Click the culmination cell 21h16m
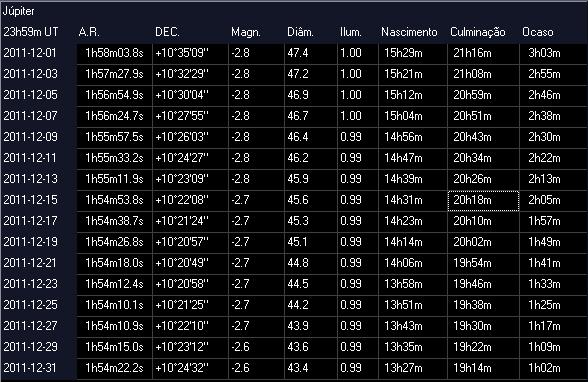588x382 pixels. tap(483, 53)
